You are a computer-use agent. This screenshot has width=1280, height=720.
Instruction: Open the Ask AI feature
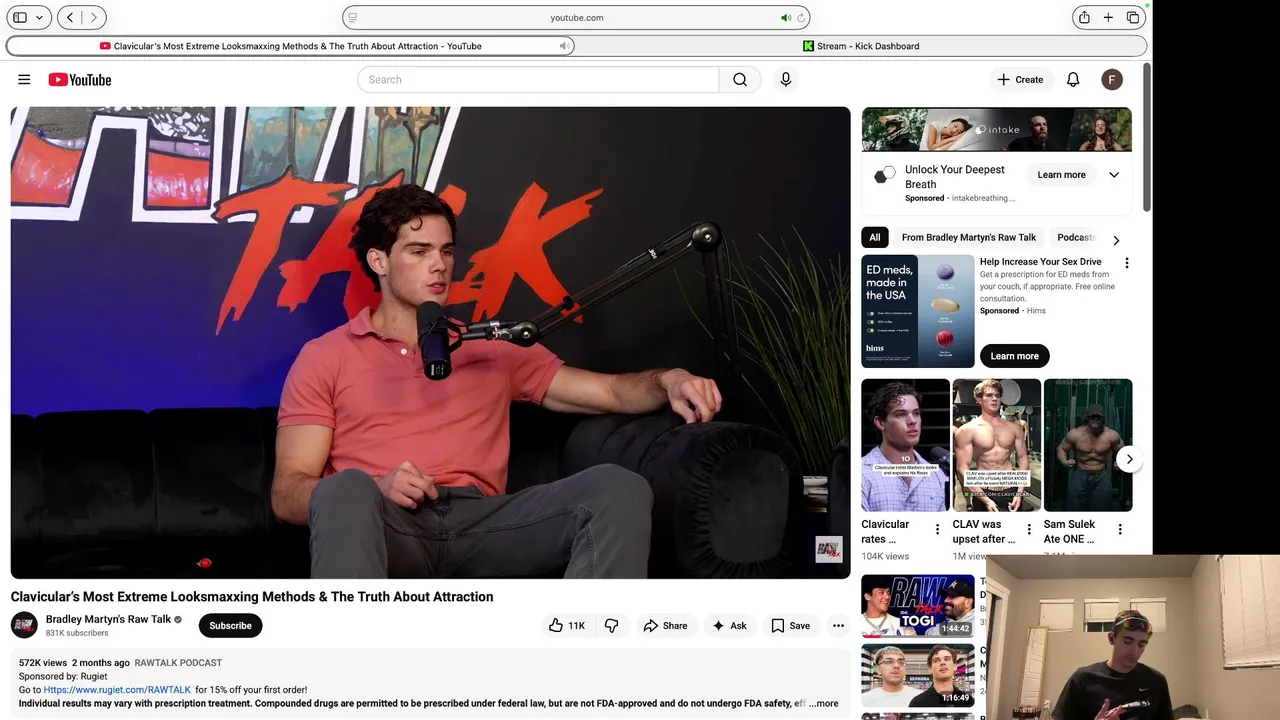(729, 626)
